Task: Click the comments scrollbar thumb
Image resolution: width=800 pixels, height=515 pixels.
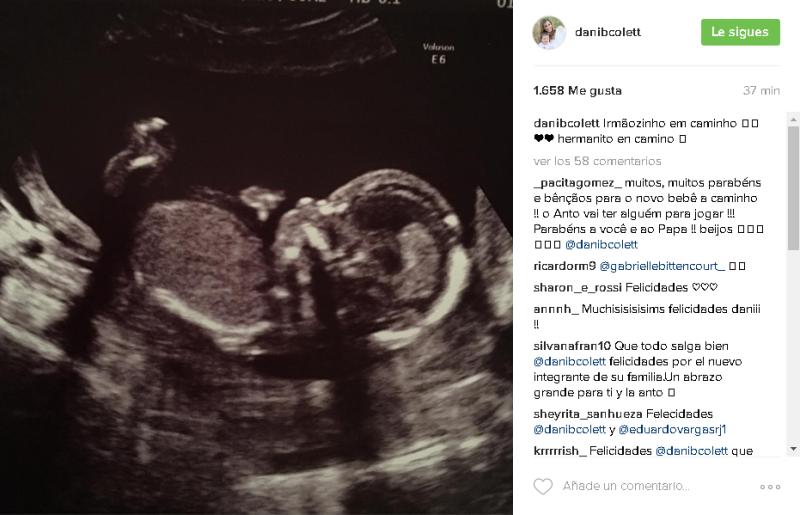Action: [x=793, y=188]
